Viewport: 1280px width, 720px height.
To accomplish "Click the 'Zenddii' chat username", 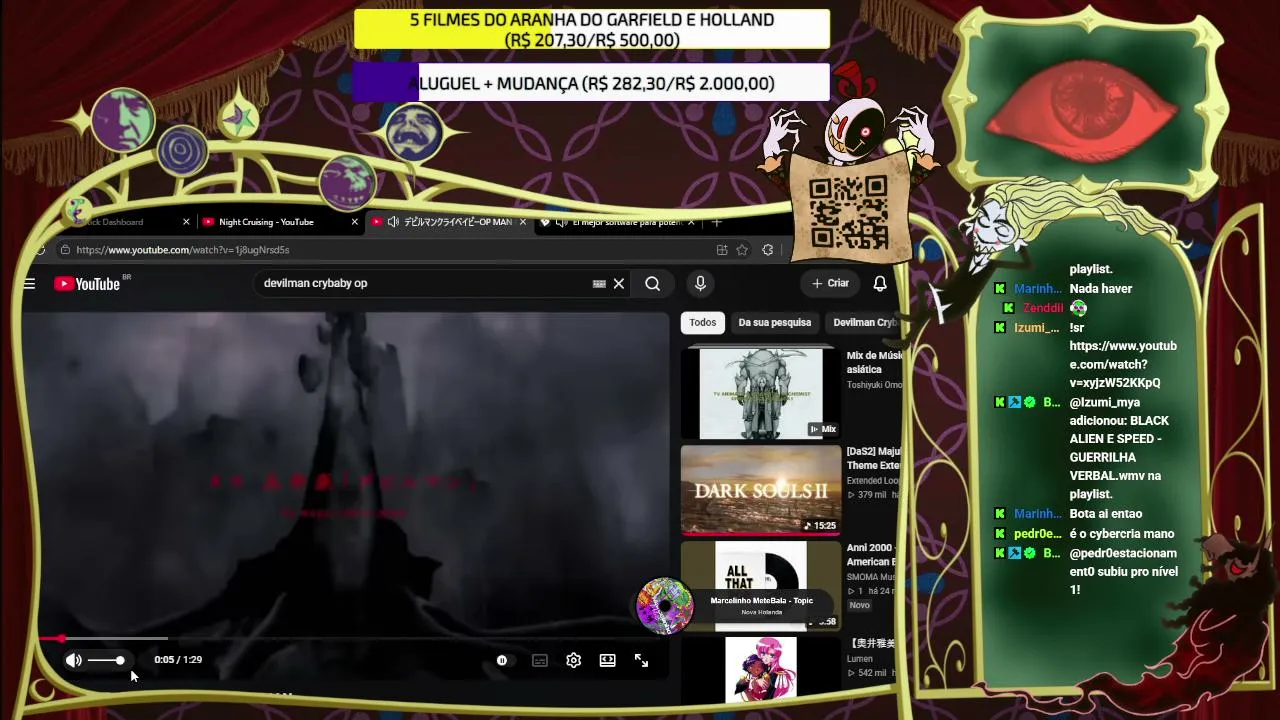I will coord(1043,308).
